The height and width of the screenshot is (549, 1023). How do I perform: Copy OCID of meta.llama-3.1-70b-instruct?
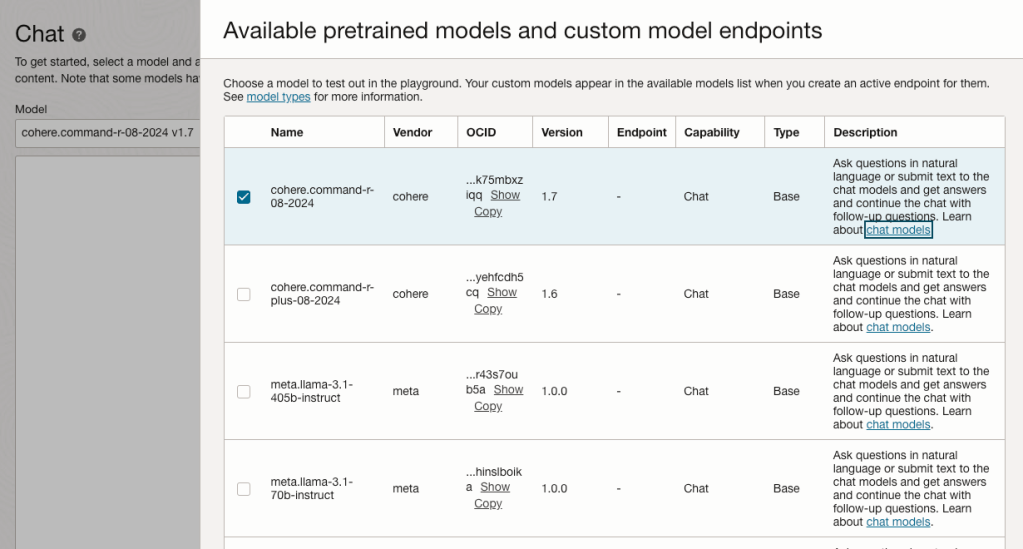[x=488, y=503]
